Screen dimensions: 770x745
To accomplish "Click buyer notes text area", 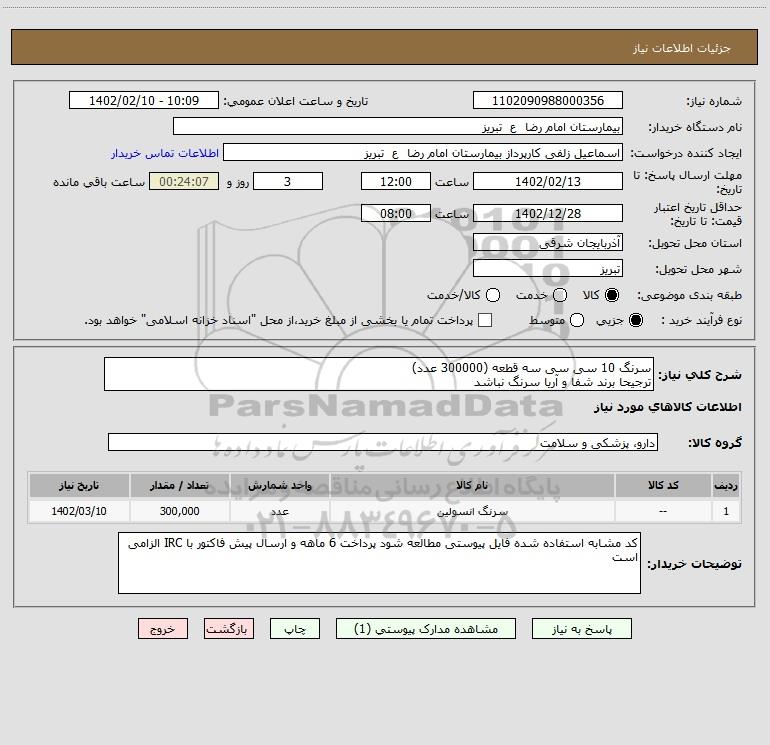I will point(379,563).
